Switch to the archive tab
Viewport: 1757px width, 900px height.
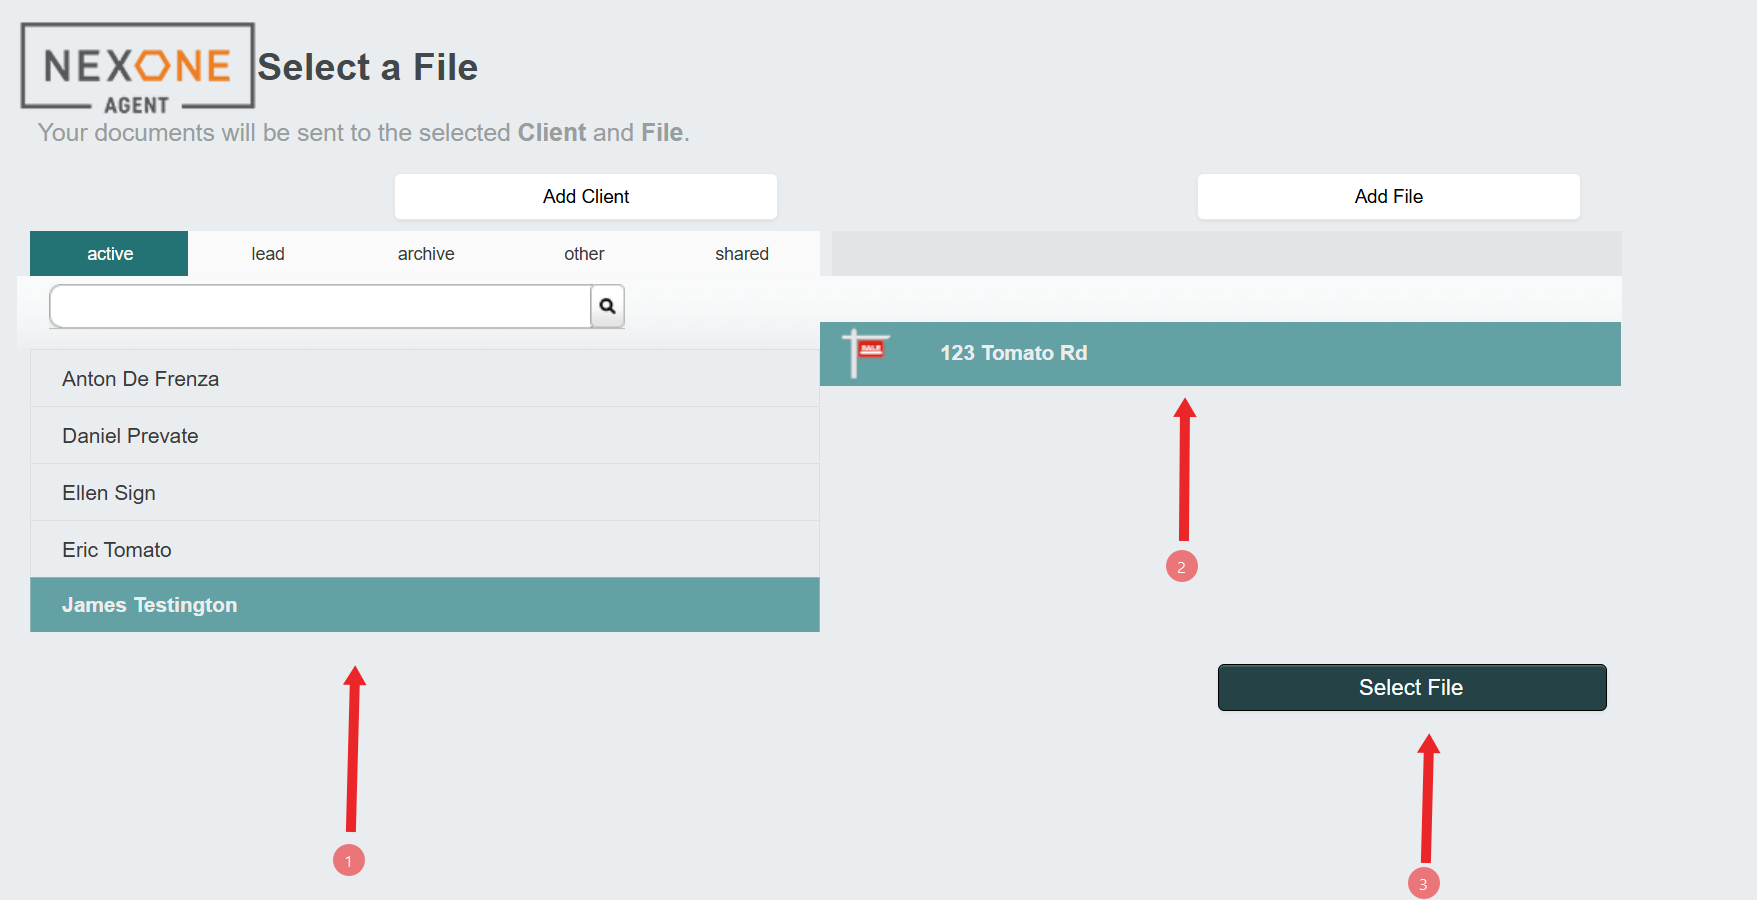pyautogui.click(x=426, y=254)
